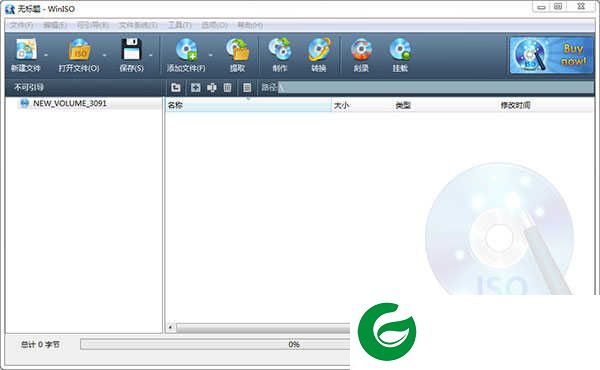Image resolution: width=600 pixels, height=370 pixels.
Task: Open the 文件(F) menu
Action: (21, 25)
